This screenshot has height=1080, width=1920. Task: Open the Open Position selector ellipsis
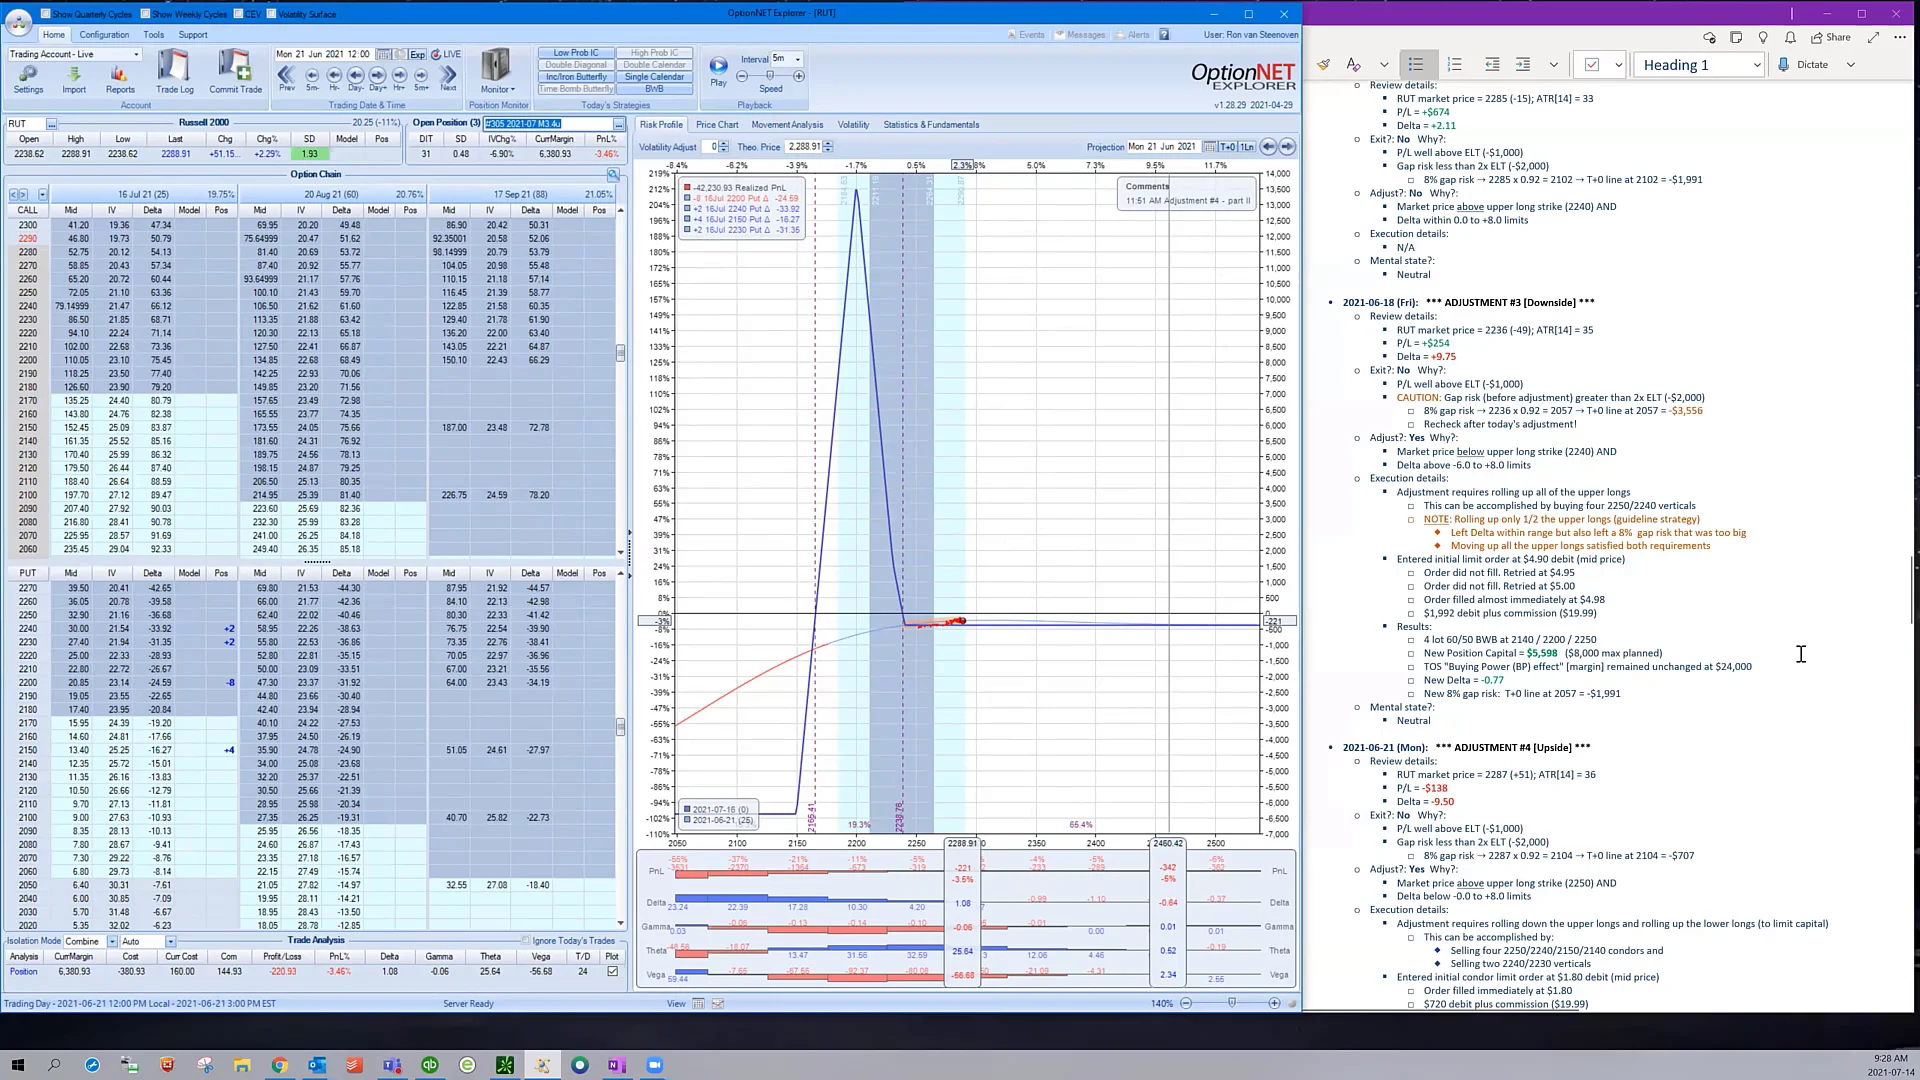tap(619, 124)
